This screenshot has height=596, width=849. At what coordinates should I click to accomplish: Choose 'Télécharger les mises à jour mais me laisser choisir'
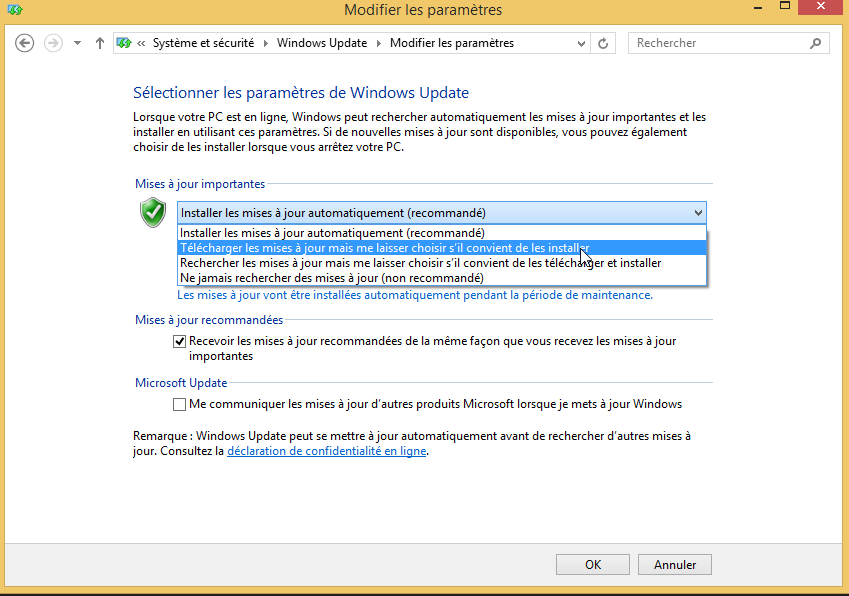pyautogui.click(x=442, y=248)
